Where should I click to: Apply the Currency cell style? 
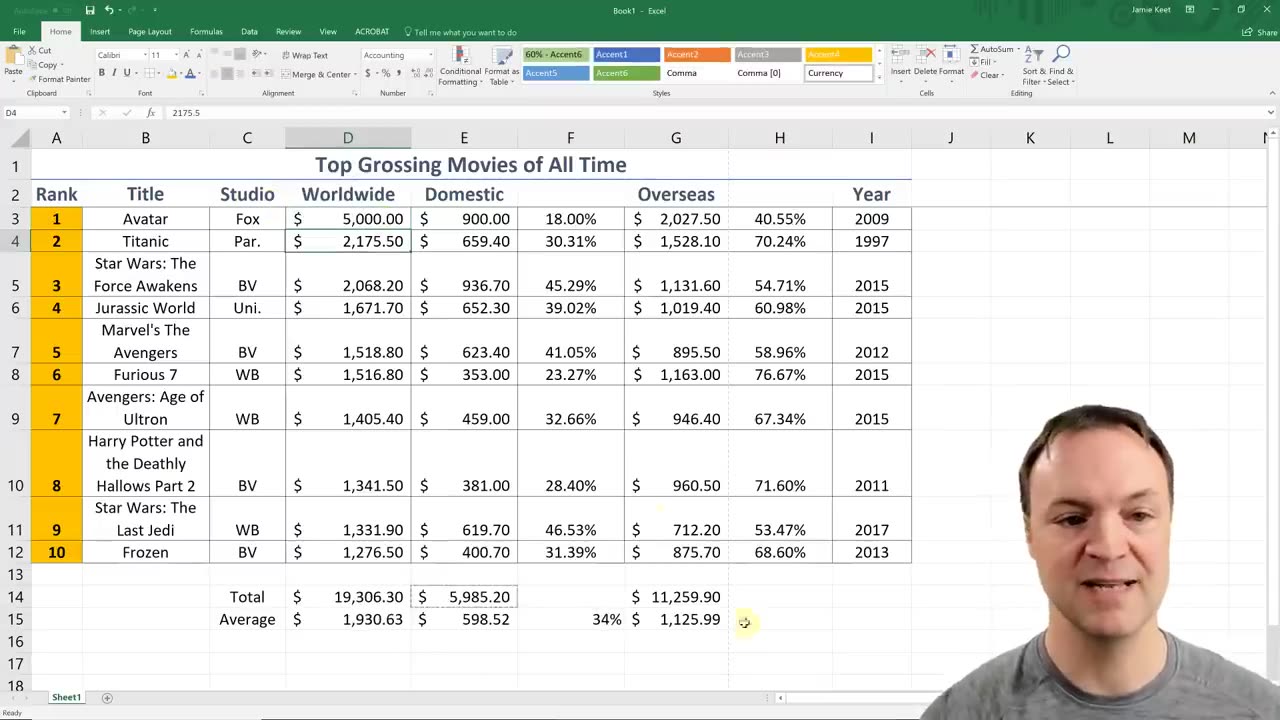[839, 73]
